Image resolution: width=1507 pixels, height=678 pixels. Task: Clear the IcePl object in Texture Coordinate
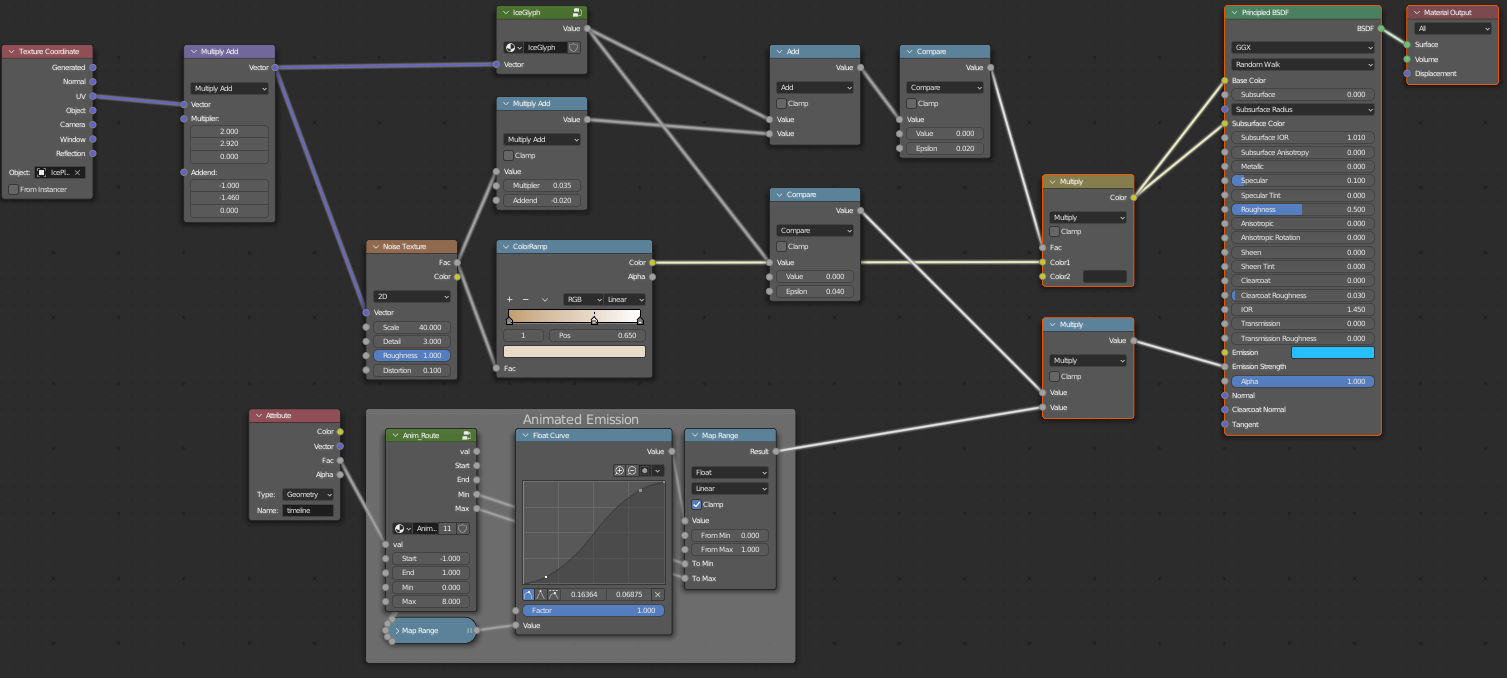(78, 173)
